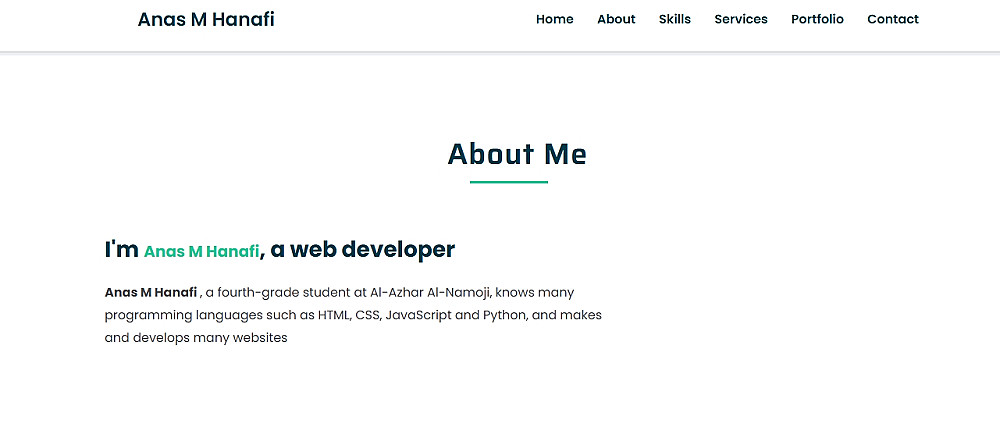This screenshot has width=1000, height=427.
Task: Jump to Skills in the navigation
Action: (x=675, y=19)
